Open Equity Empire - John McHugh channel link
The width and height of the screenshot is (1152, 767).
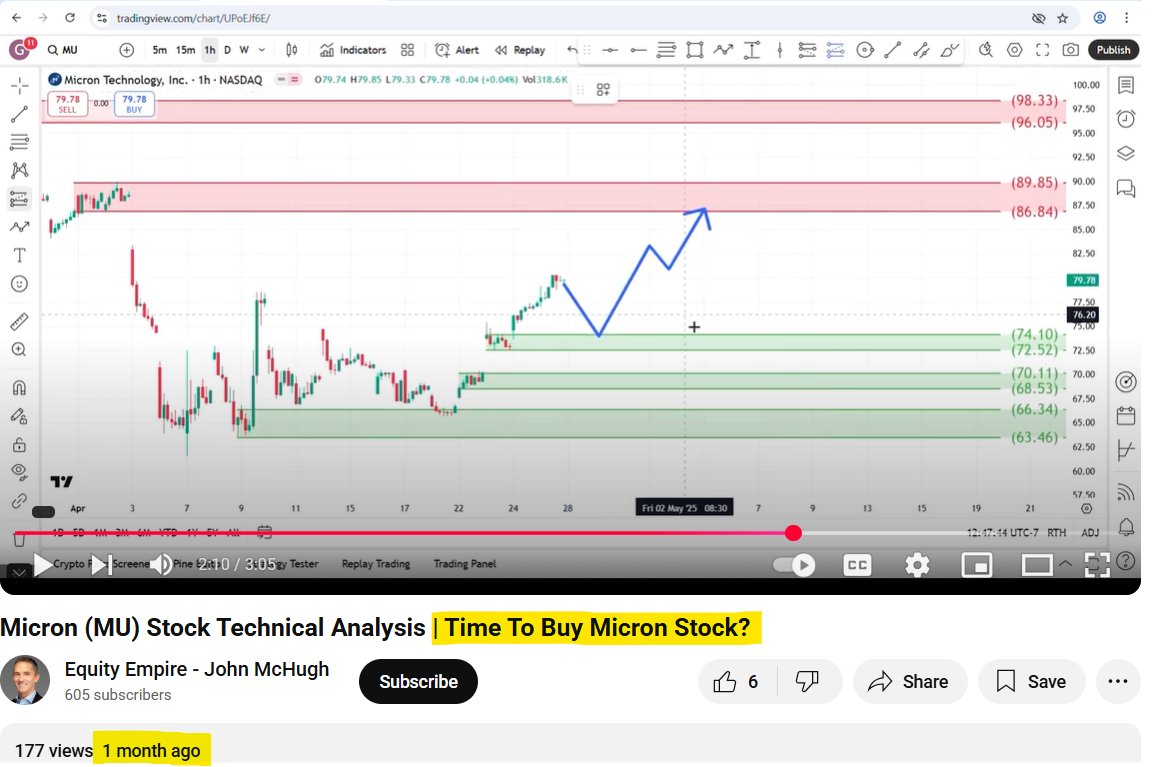click(197, 669)
